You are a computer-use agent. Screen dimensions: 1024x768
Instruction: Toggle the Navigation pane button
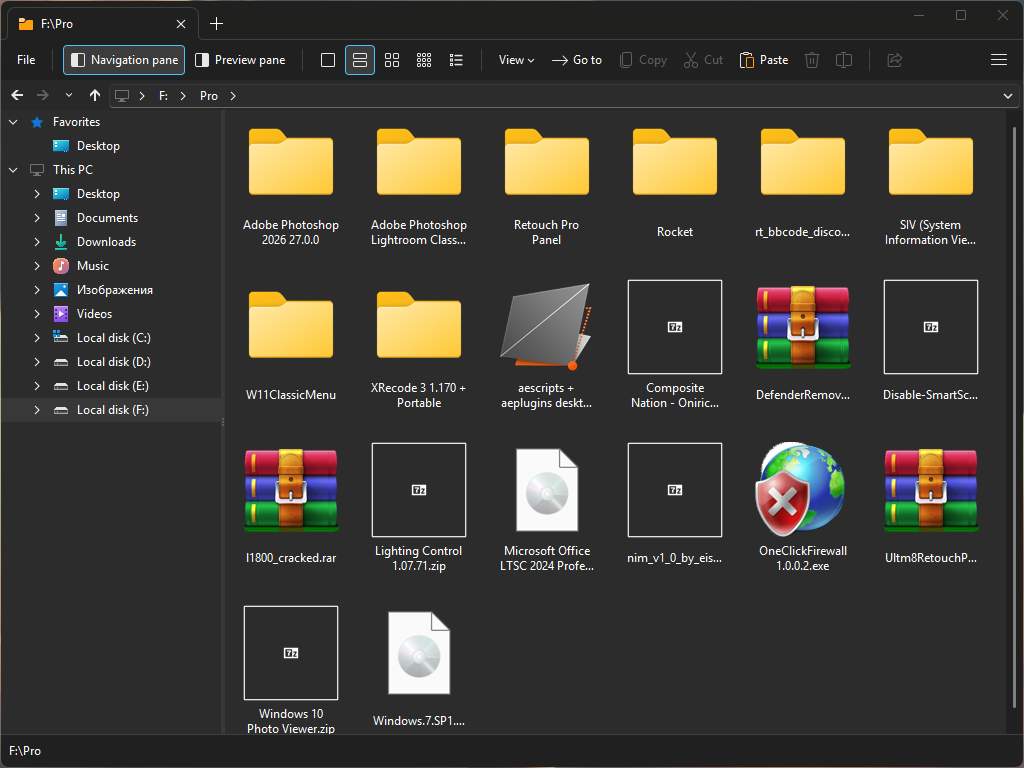click(124, 60)
